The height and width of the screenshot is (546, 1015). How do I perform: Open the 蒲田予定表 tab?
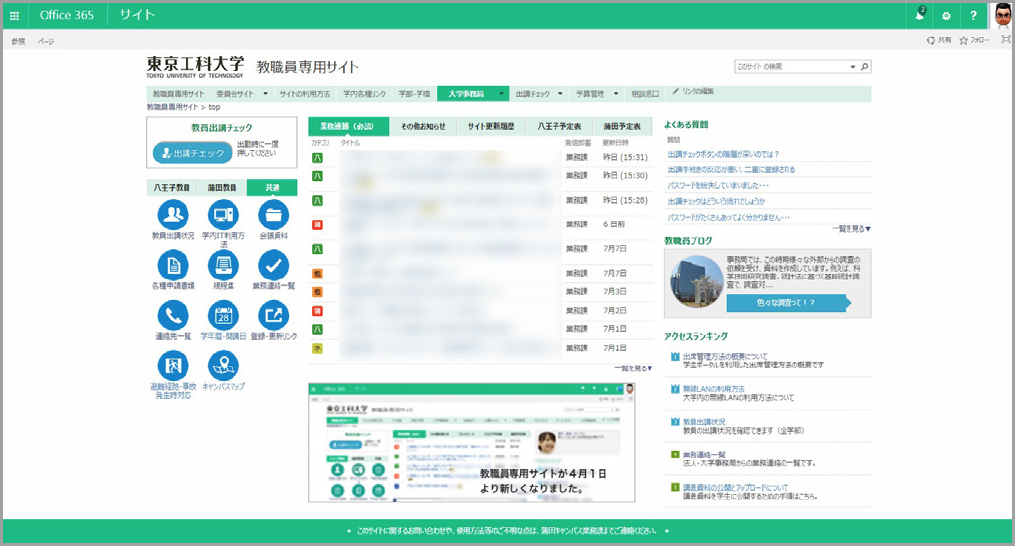coord(623,126)
